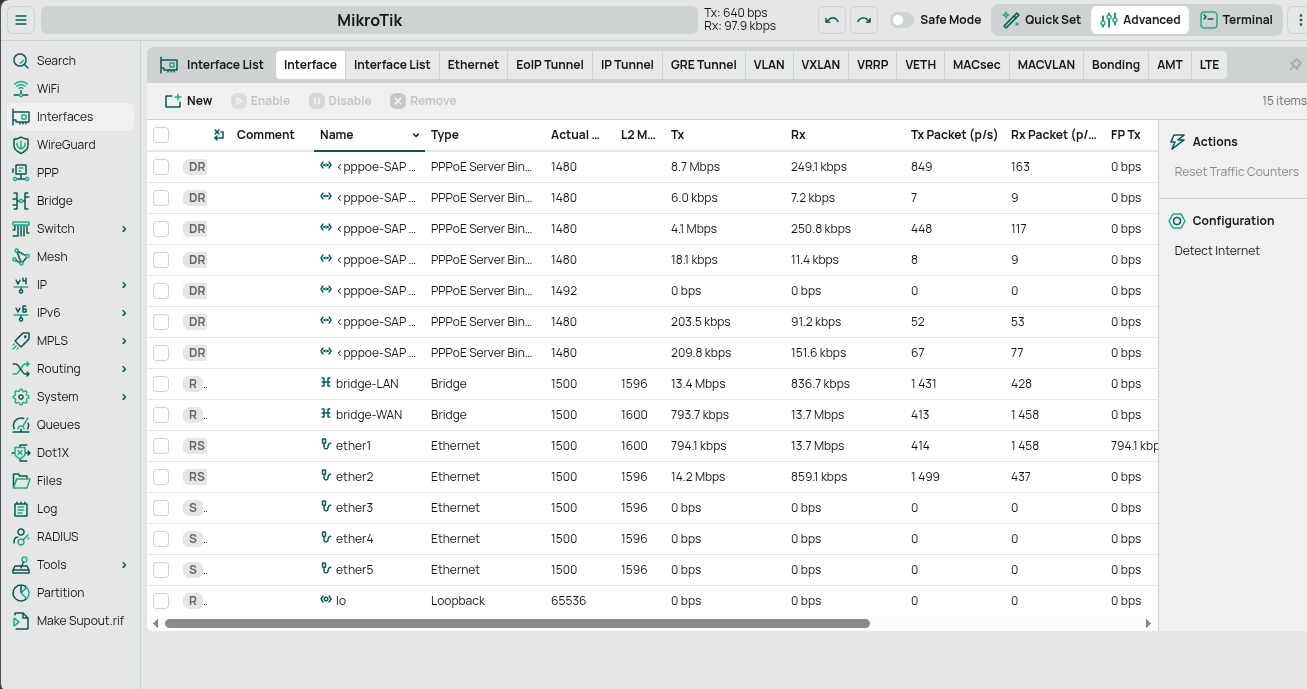Screen dimensions: 1307x689
Task: Open the Log icon in sidebar
Action: [x=21, y=509]
